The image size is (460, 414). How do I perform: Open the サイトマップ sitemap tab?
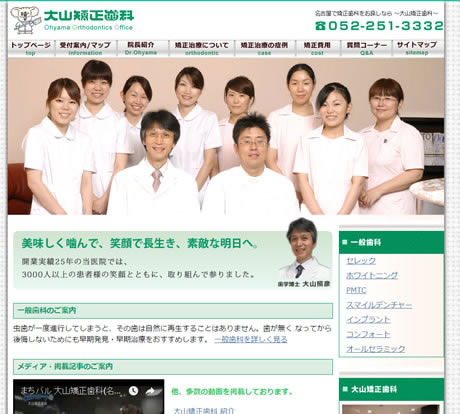click(x=417, y=48)
